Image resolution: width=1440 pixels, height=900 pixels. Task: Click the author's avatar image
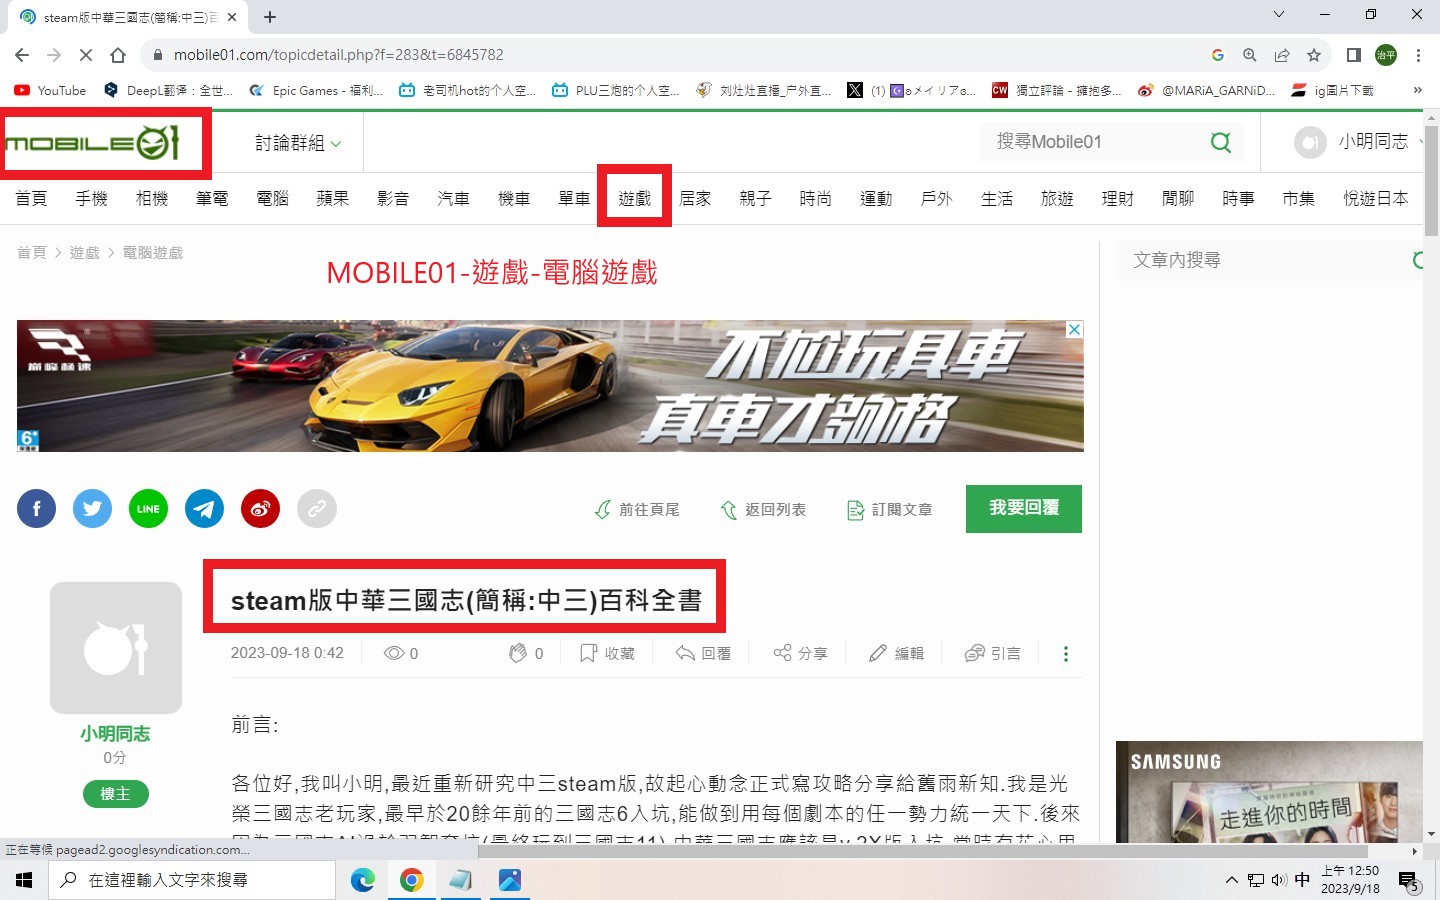coord(116,648)
